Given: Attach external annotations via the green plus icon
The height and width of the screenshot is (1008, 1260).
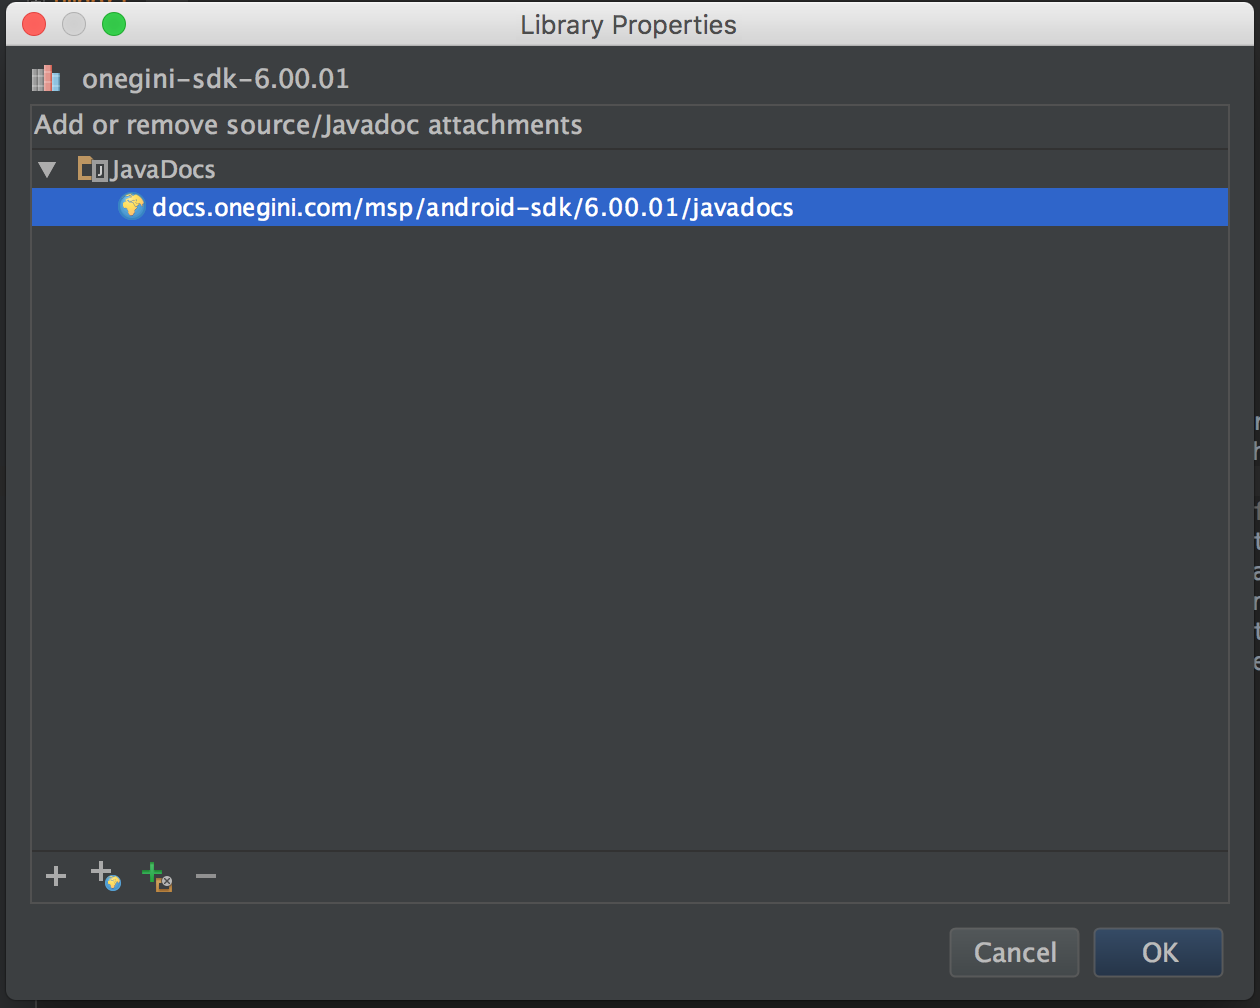Looking at the screenshot, I should point(155,876).
